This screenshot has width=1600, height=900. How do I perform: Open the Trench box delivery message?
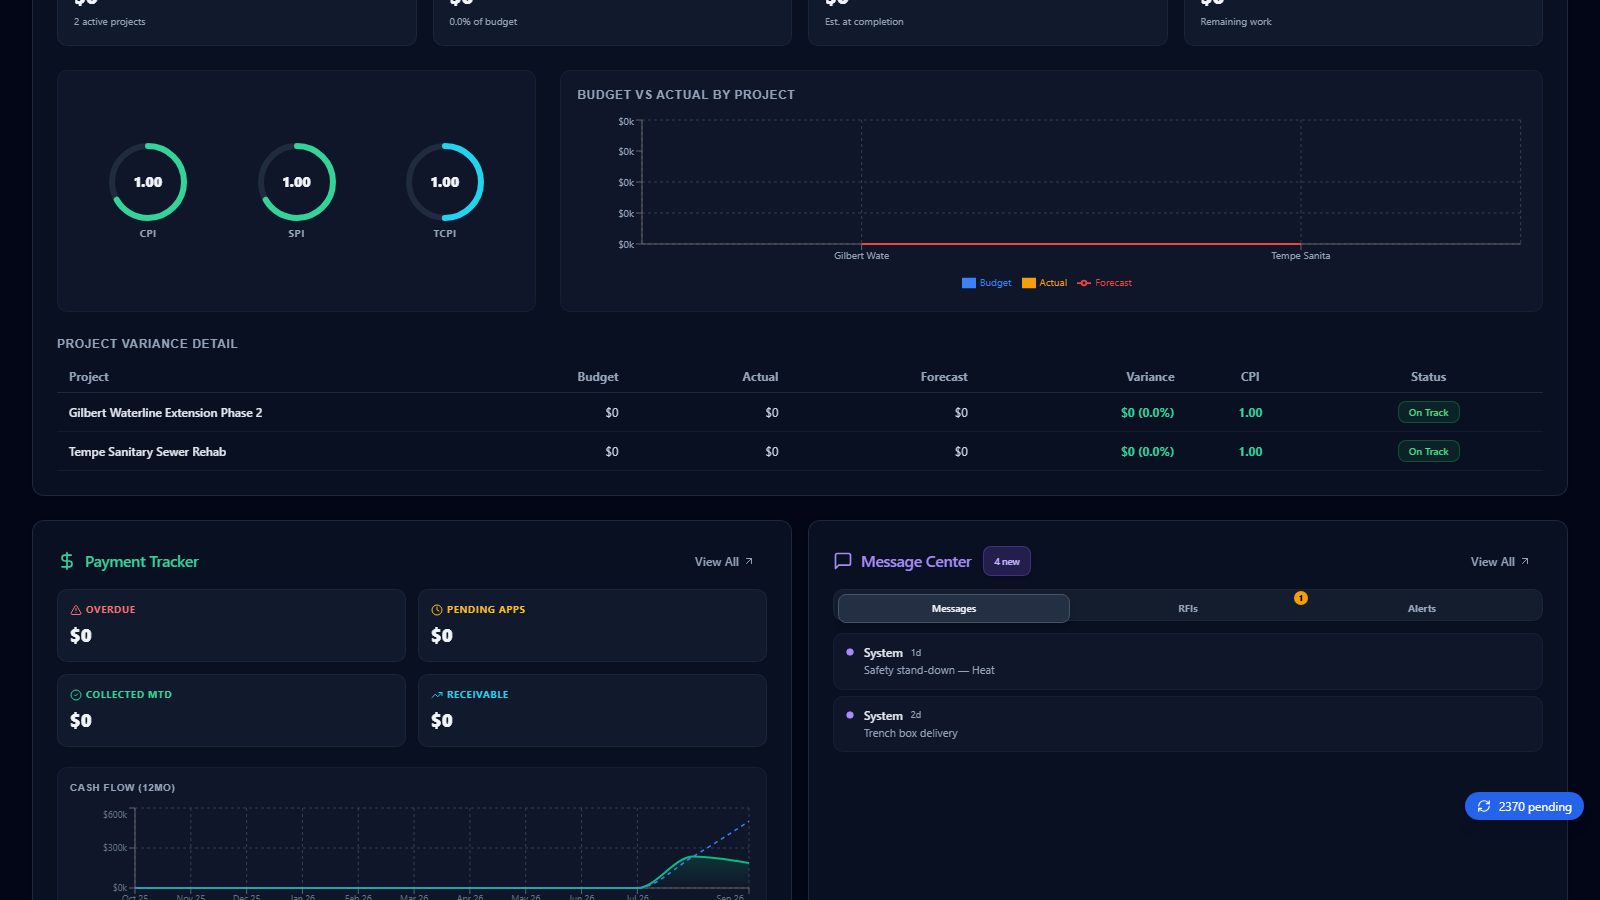1188,724
